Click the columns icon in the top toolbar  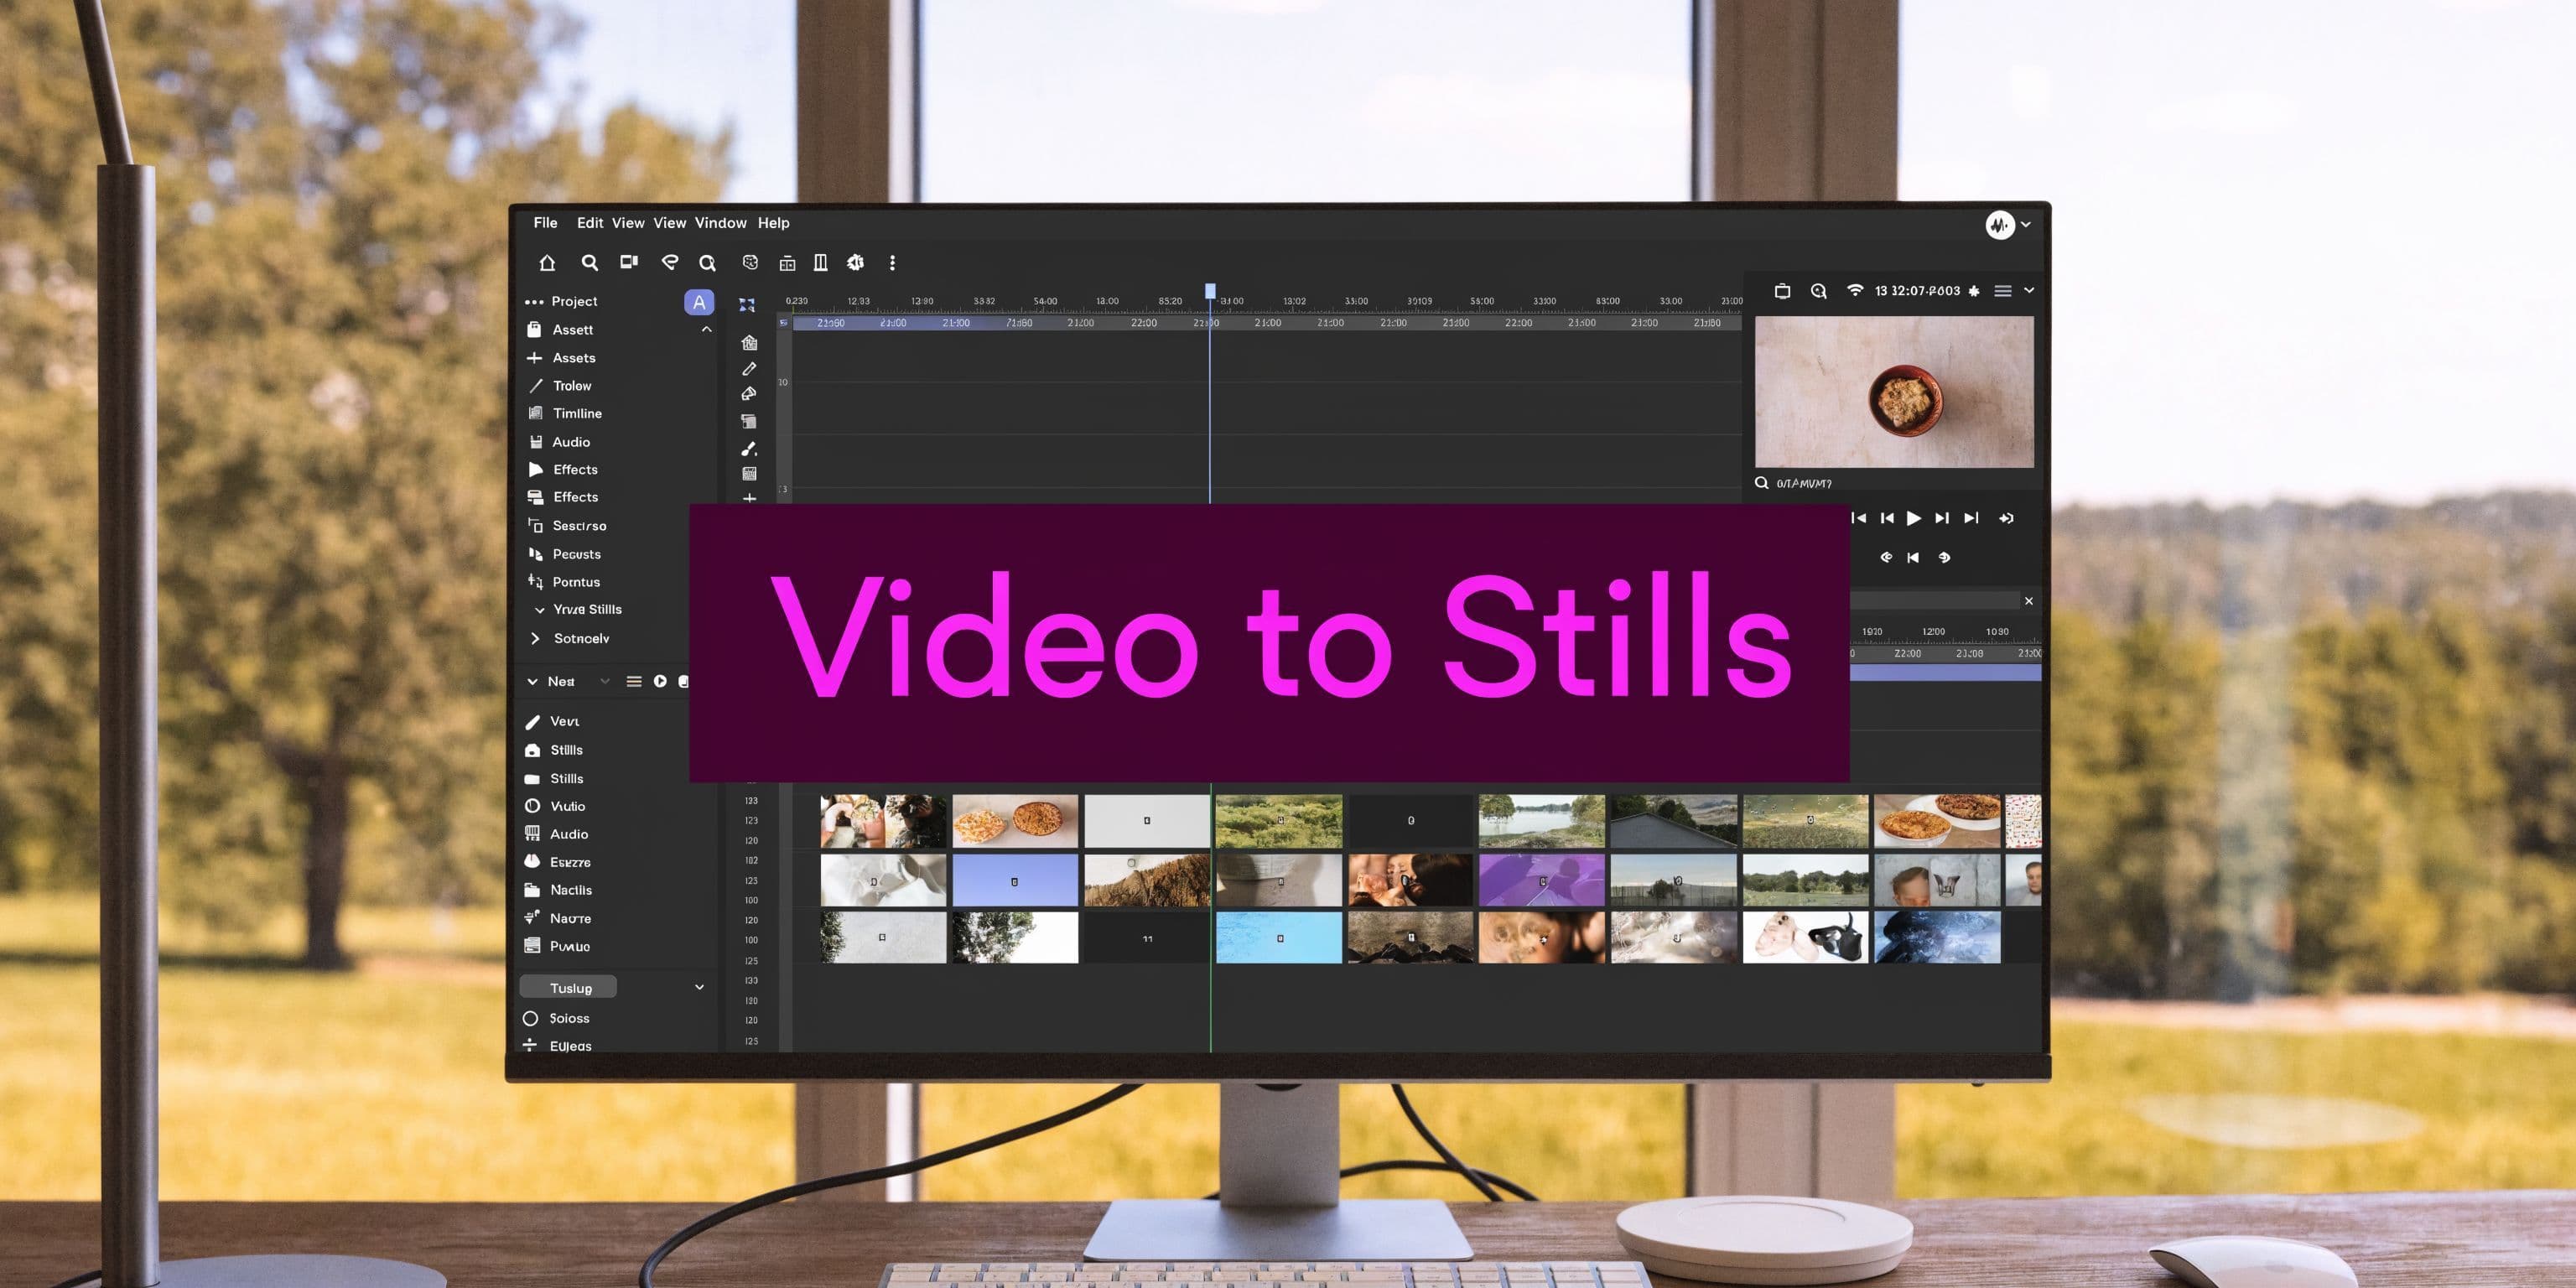[820, 262]
